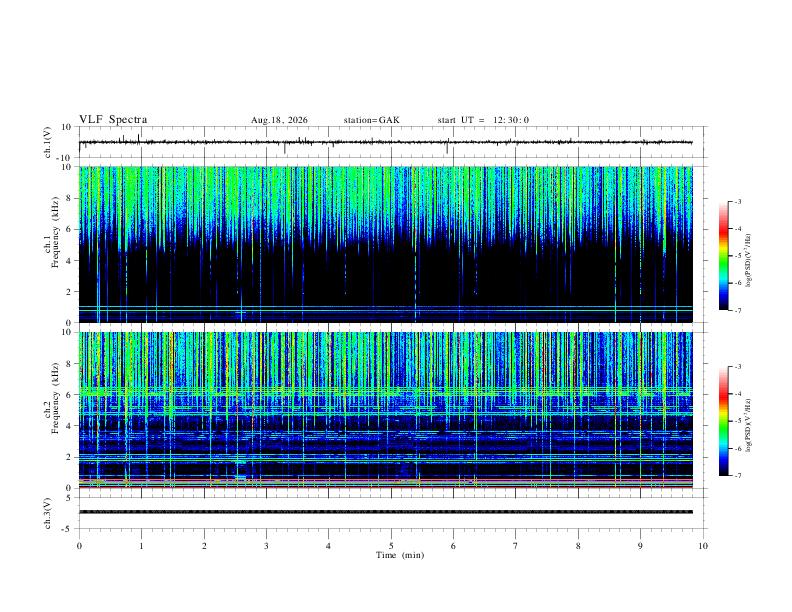This screenshot has width=792, height=612.
Task: Click the -7 label on lower color bar
Action: pyautogui.click(x=737, y=476)
